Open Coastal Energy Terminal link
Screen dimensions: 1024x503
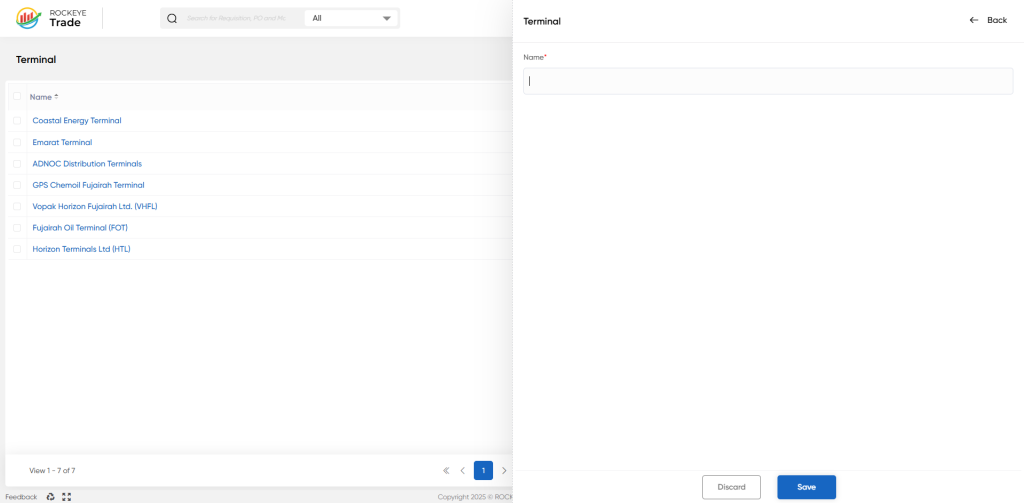[77, 121]
